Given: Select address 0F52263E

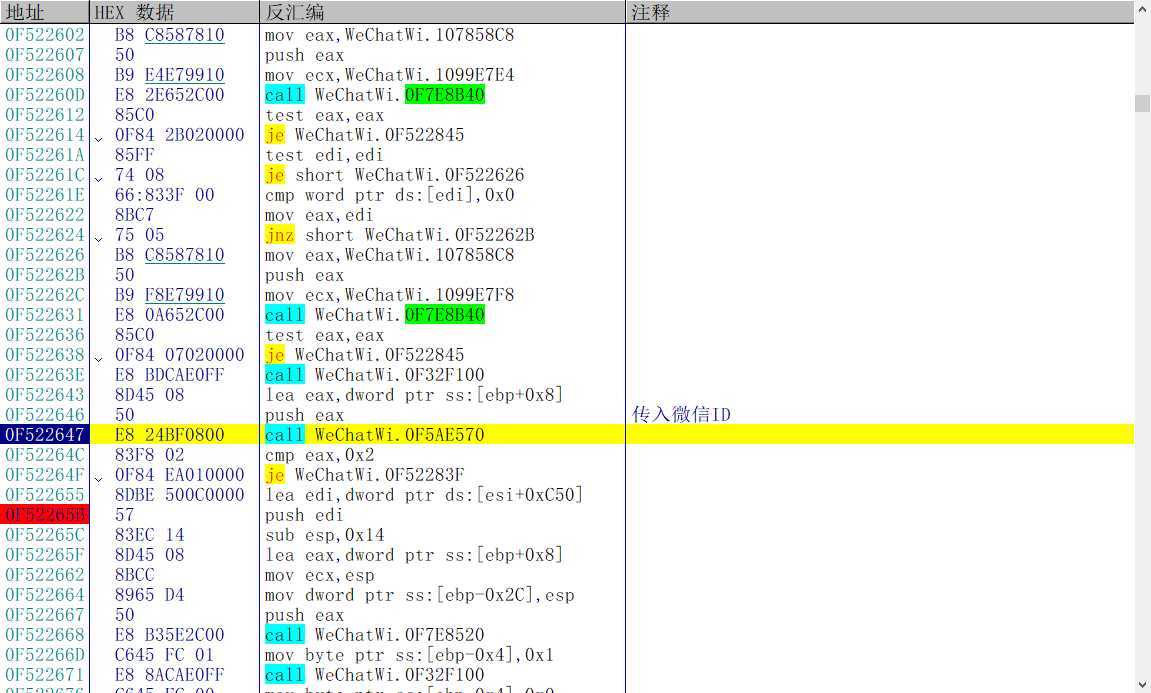Looking at the screenshot, I should tap(45, 375).
